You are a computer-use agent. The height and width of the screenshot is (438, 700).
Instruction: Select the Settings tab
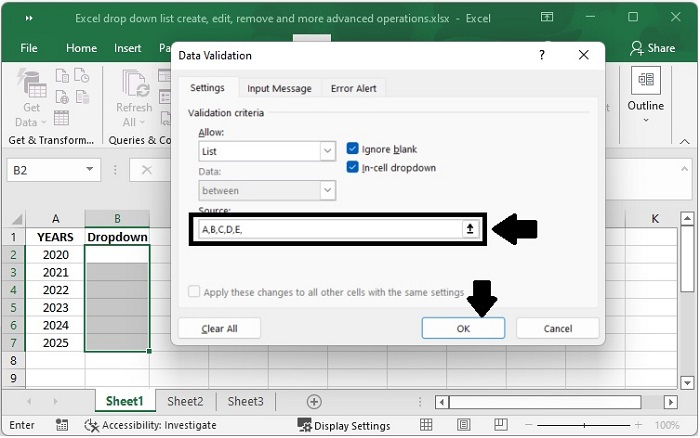pyautogui.click(x=207, y=88)
